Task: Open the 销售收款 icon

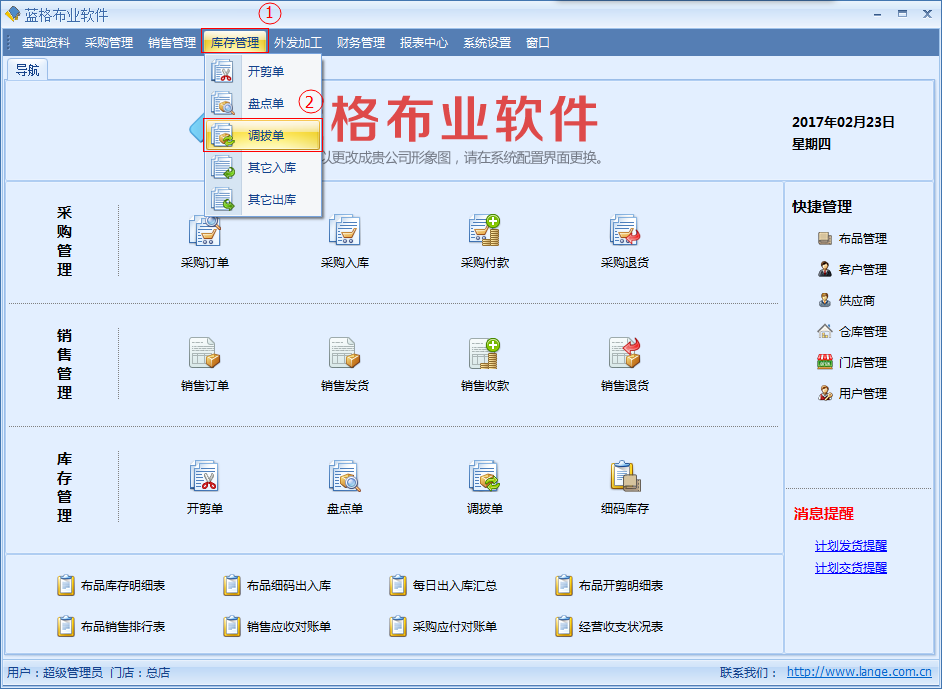Action: click(485, 353)
